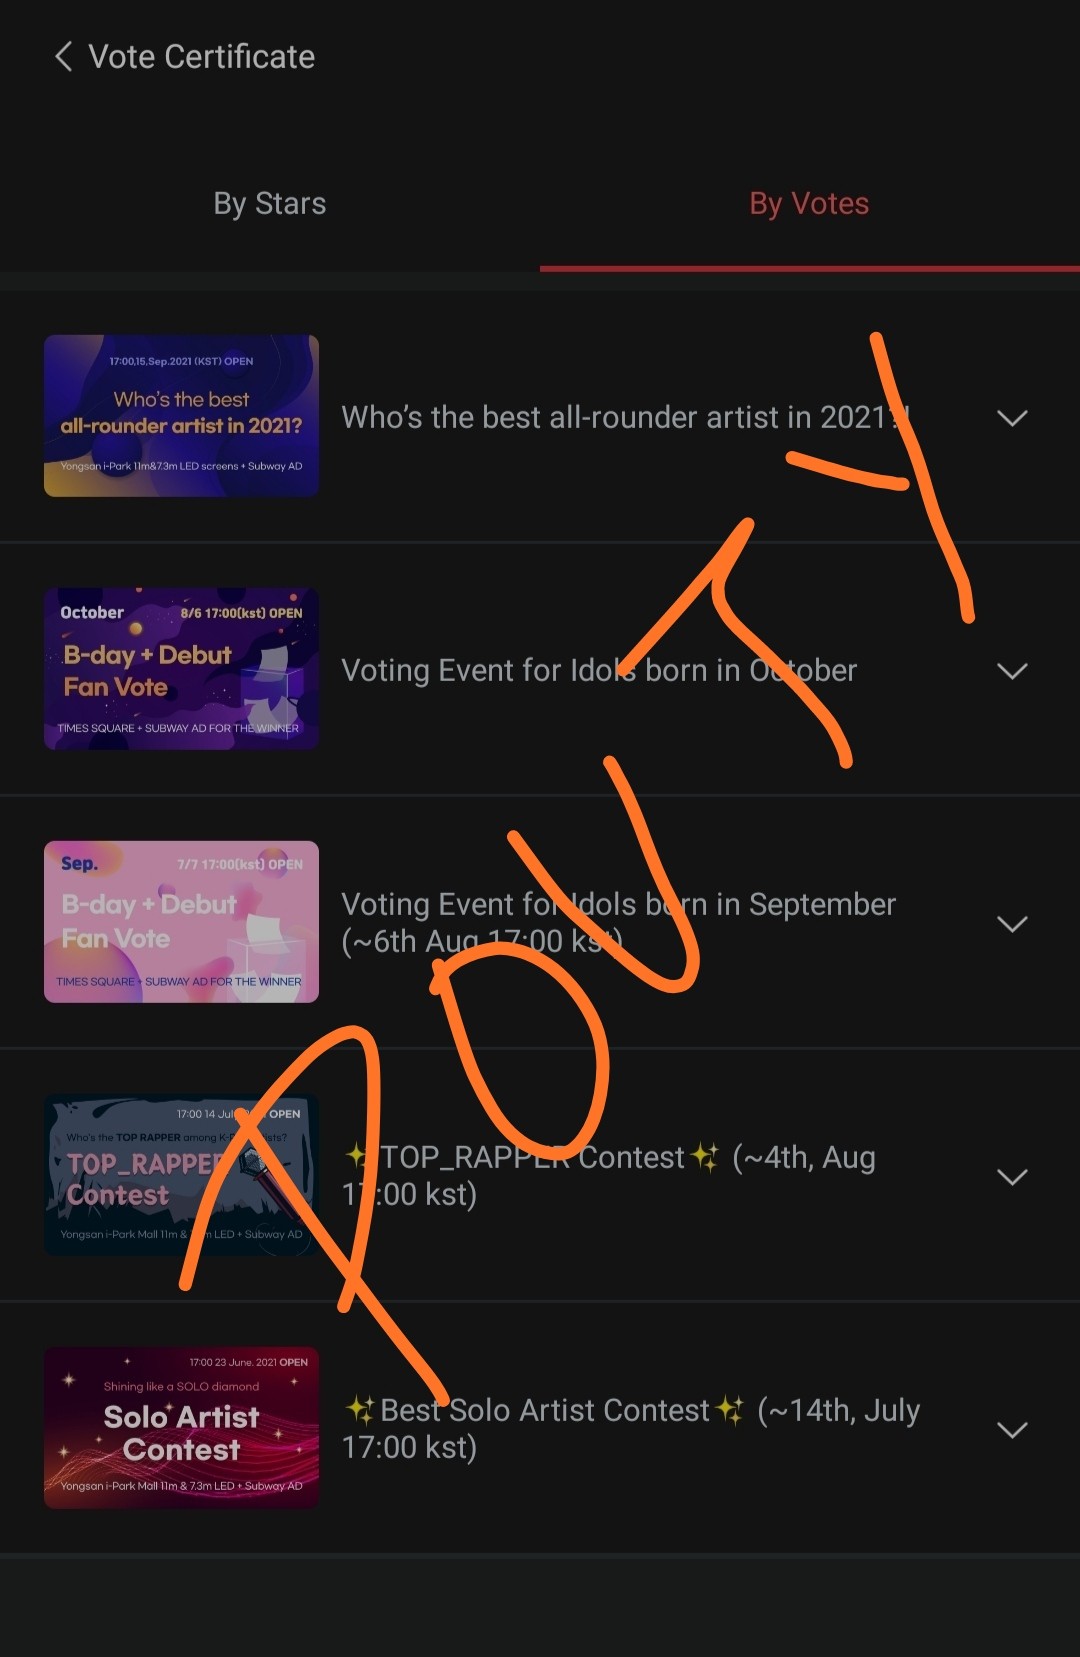Click 'Voting Event for Idols born in October' text
This screenshot has height=1657, width=1080.
599,670
